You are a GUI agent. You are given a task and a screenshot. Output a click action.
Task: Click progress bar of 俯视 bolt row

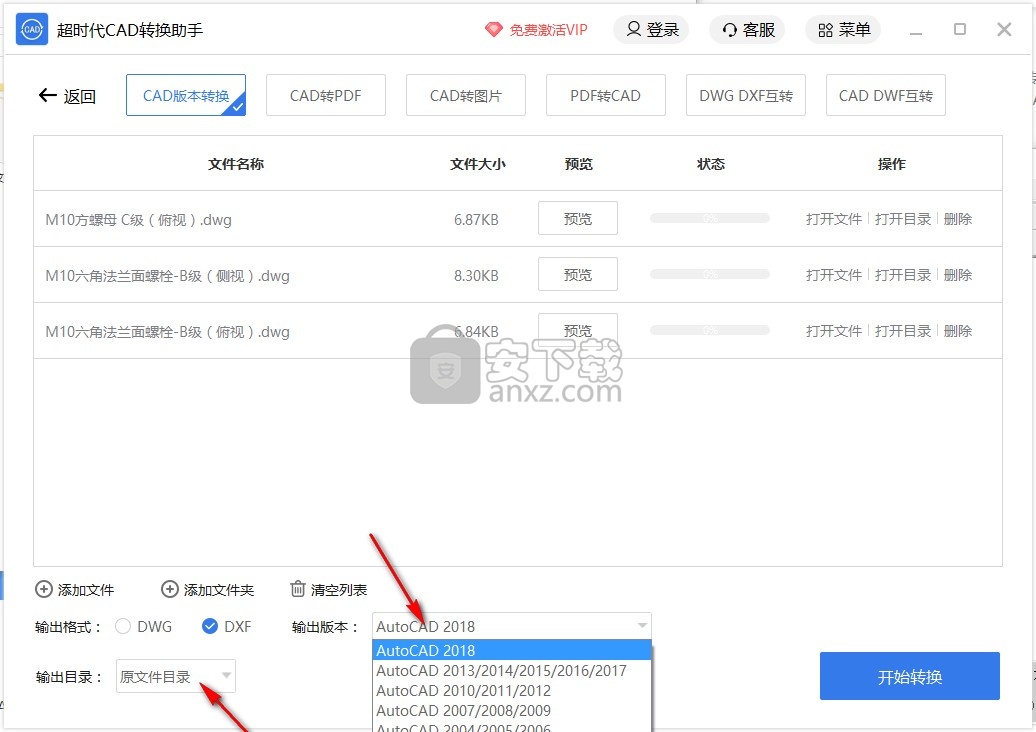(x=710, y=330)
